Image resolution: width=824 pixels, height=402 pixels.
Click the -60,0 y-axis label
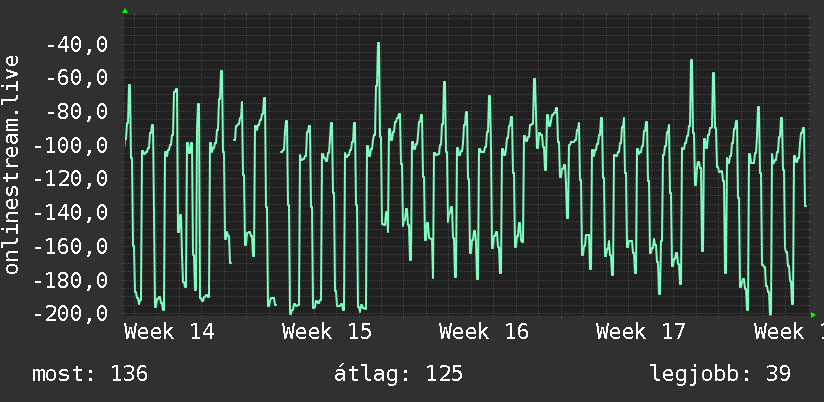coord(77,79)
